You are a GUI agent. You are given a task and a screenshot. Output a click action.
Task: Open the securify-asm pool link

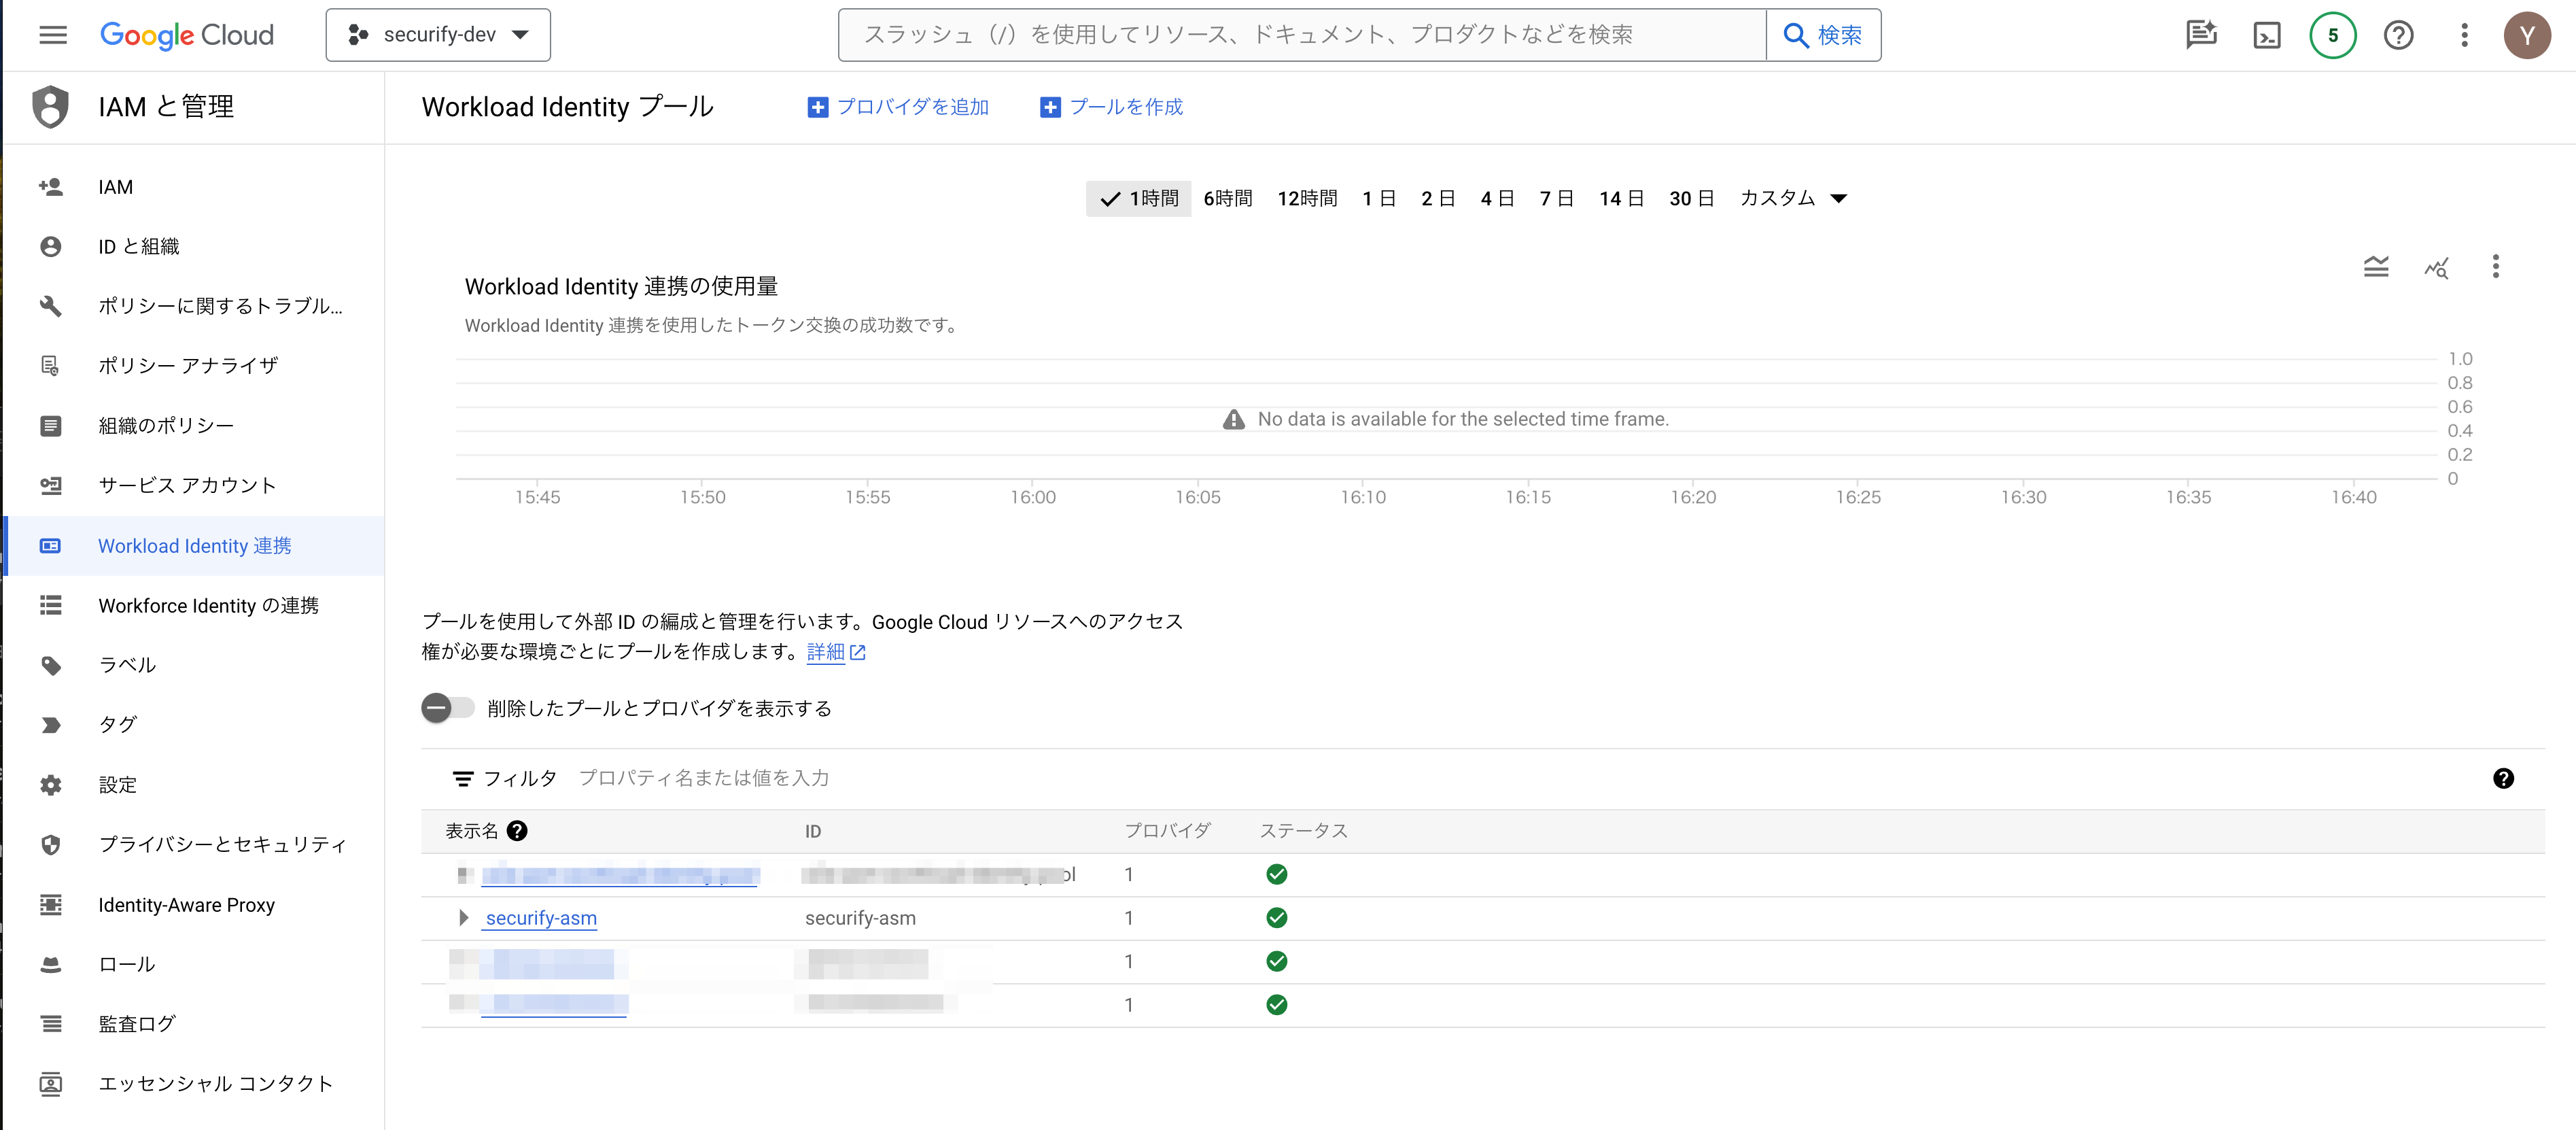[x=541, y=918]
